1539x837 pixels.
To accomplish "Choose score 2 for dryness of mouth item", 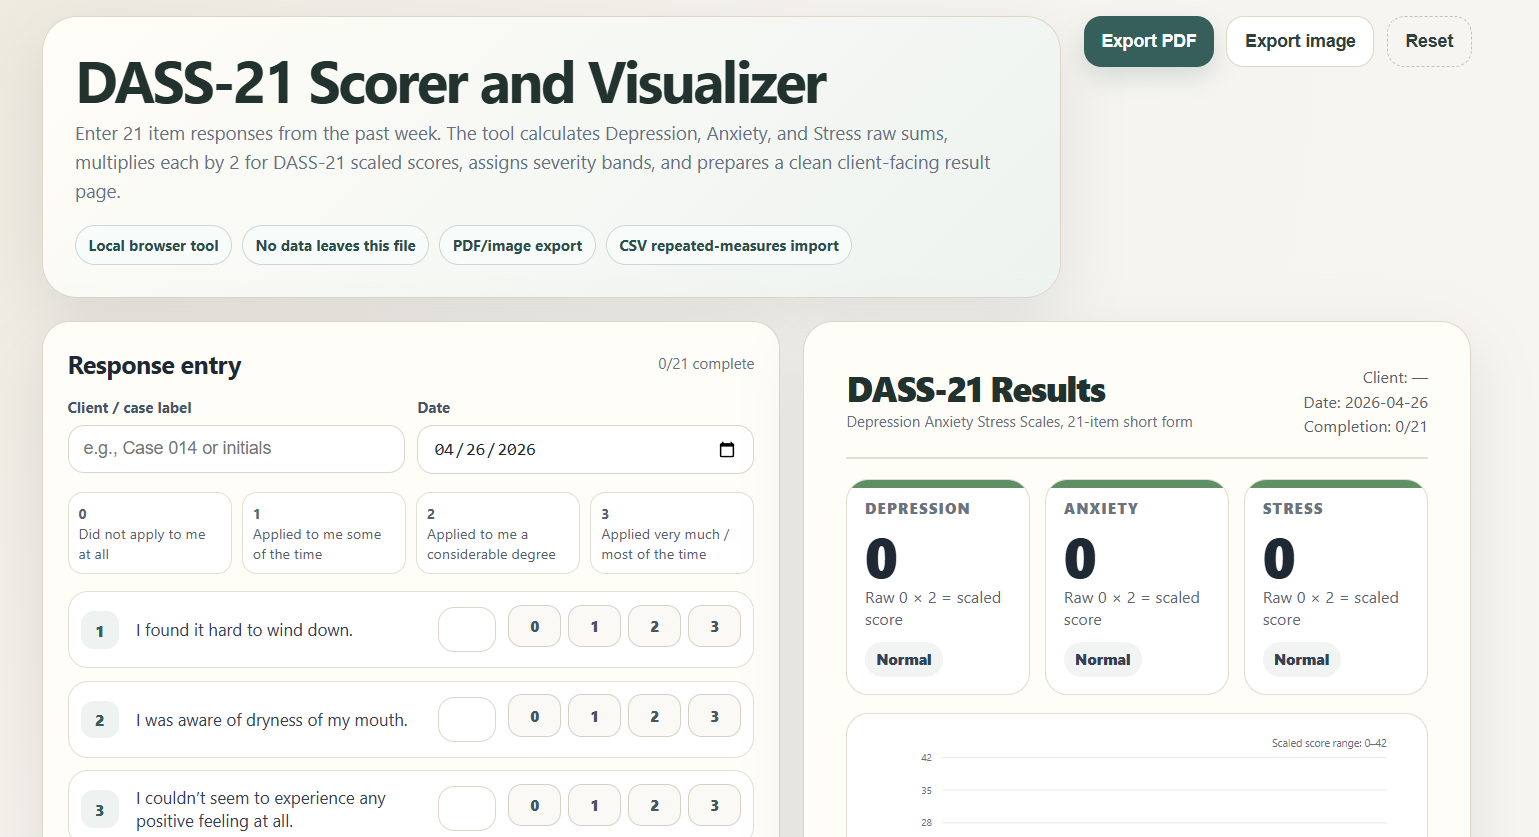I will click(654, 717).
